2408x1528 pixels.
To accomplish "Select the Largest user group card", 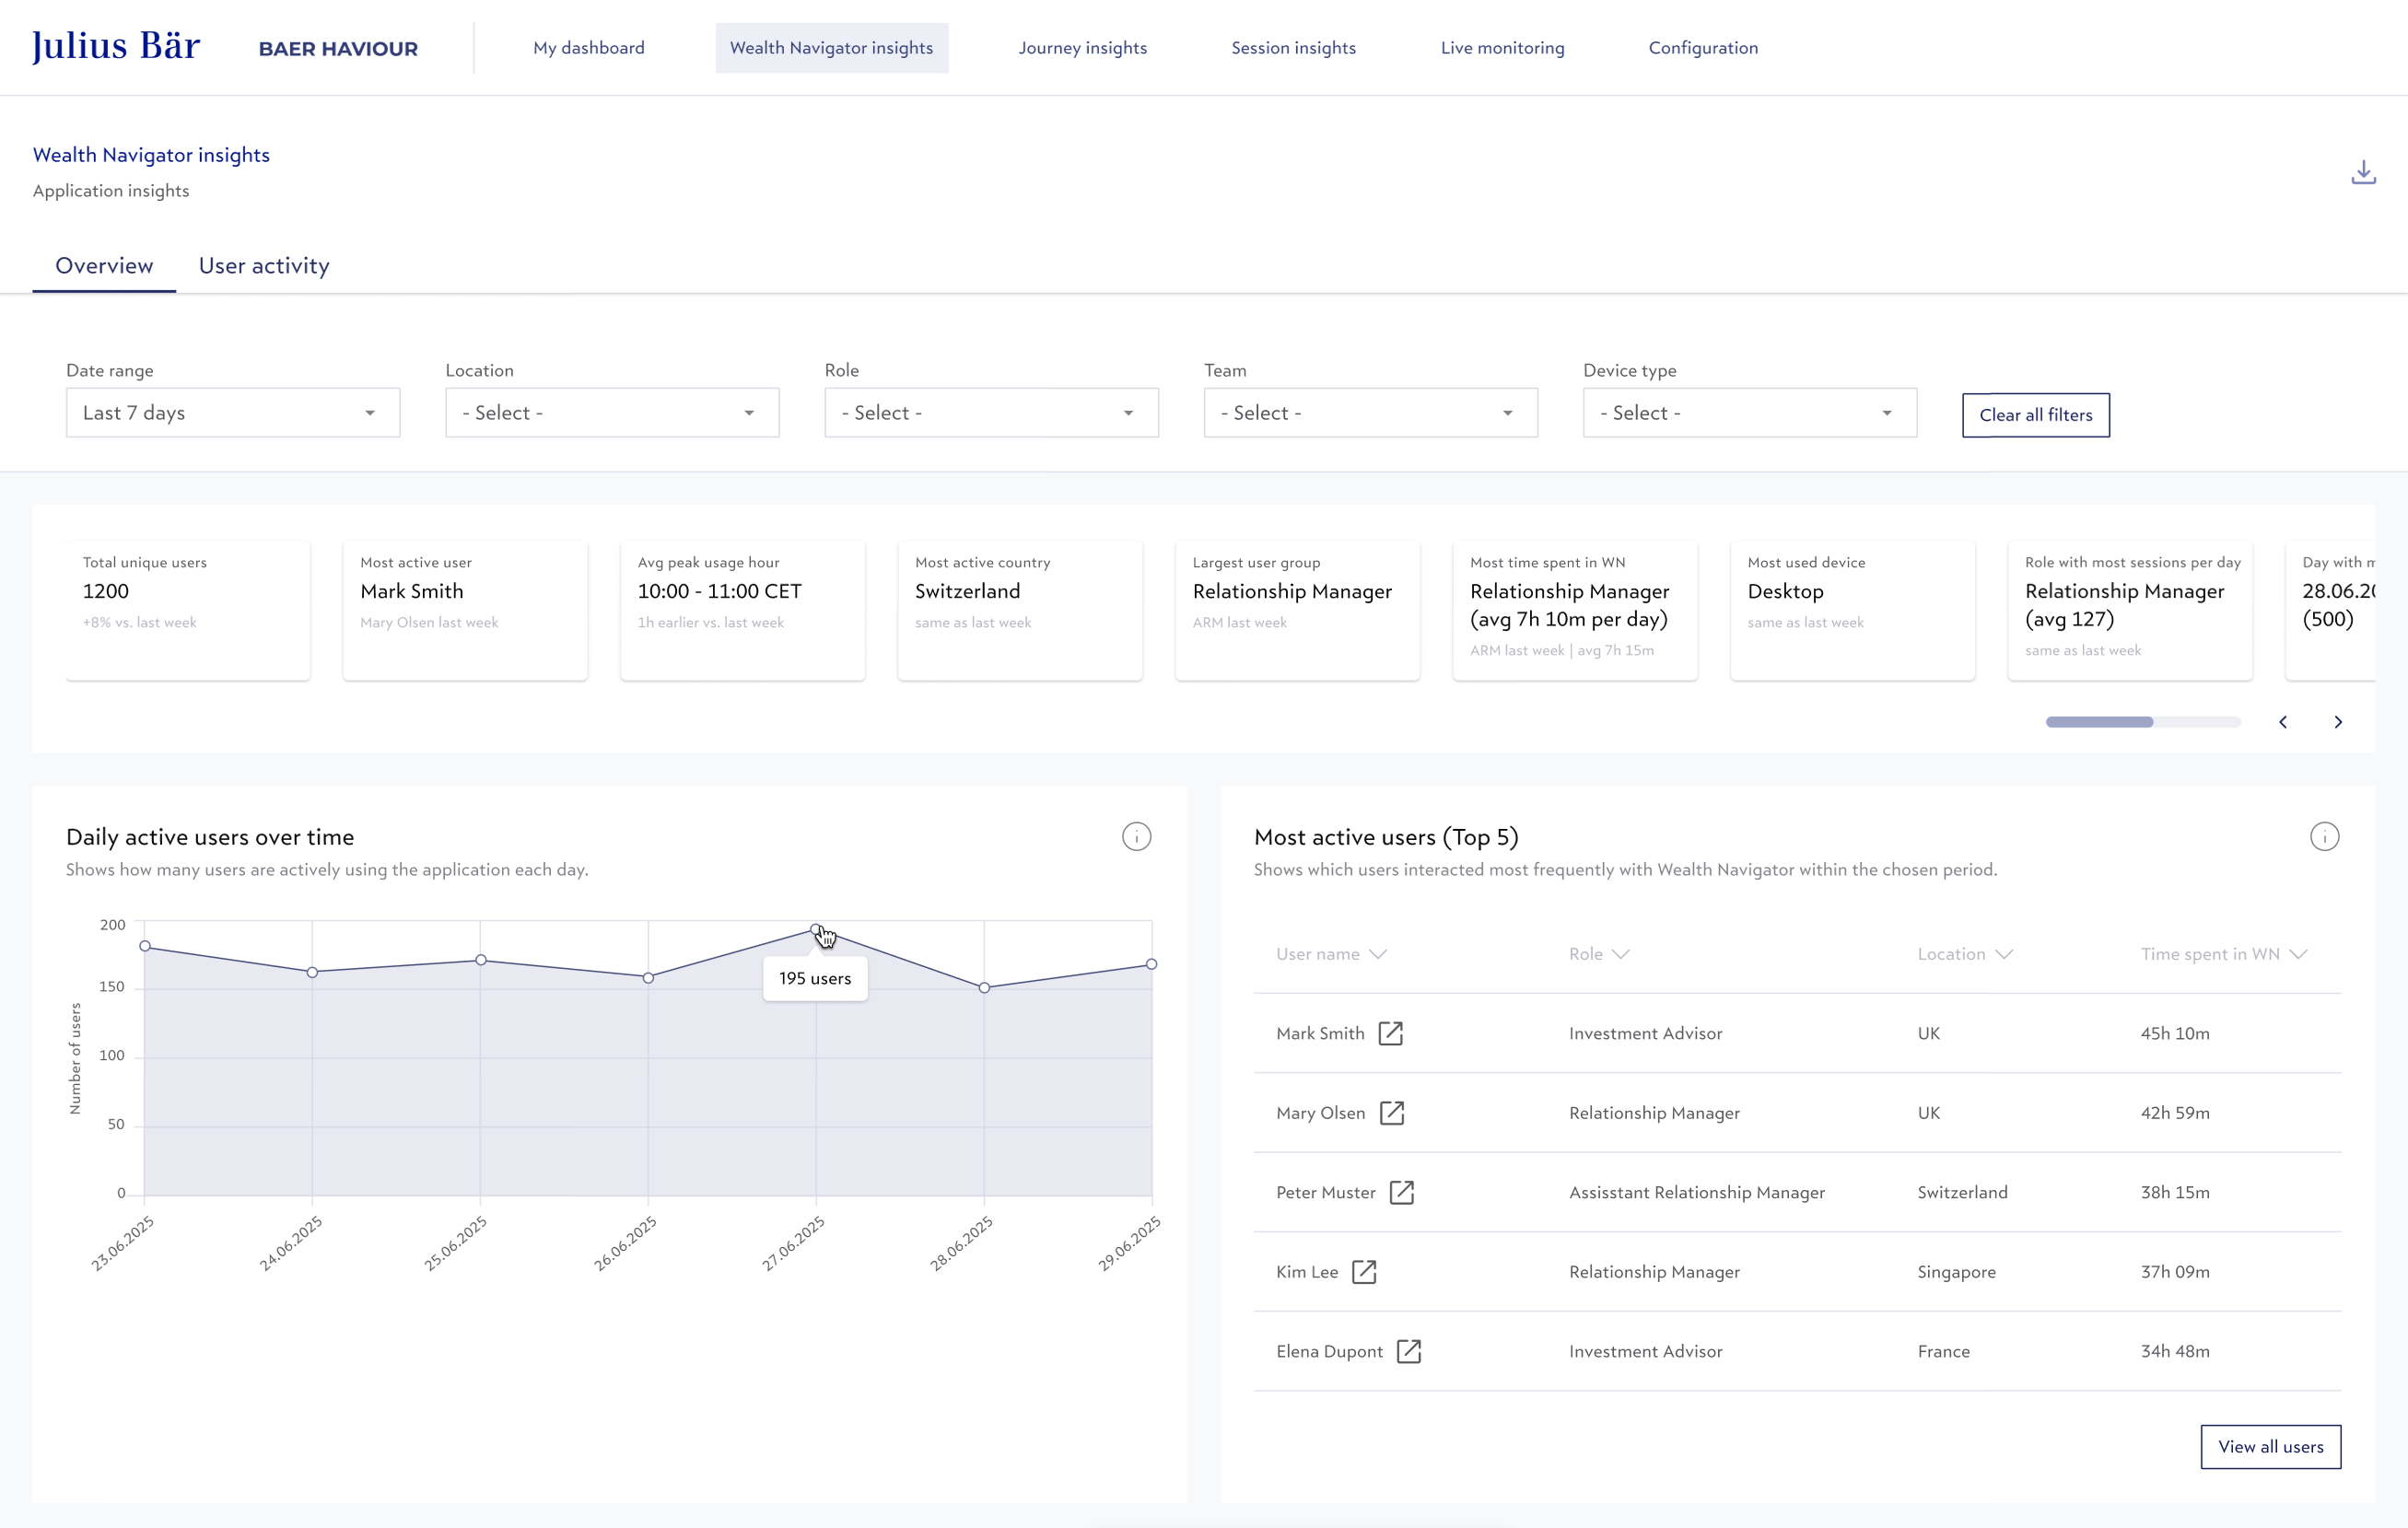I will pyautogui.click(x=1298, y=610).
